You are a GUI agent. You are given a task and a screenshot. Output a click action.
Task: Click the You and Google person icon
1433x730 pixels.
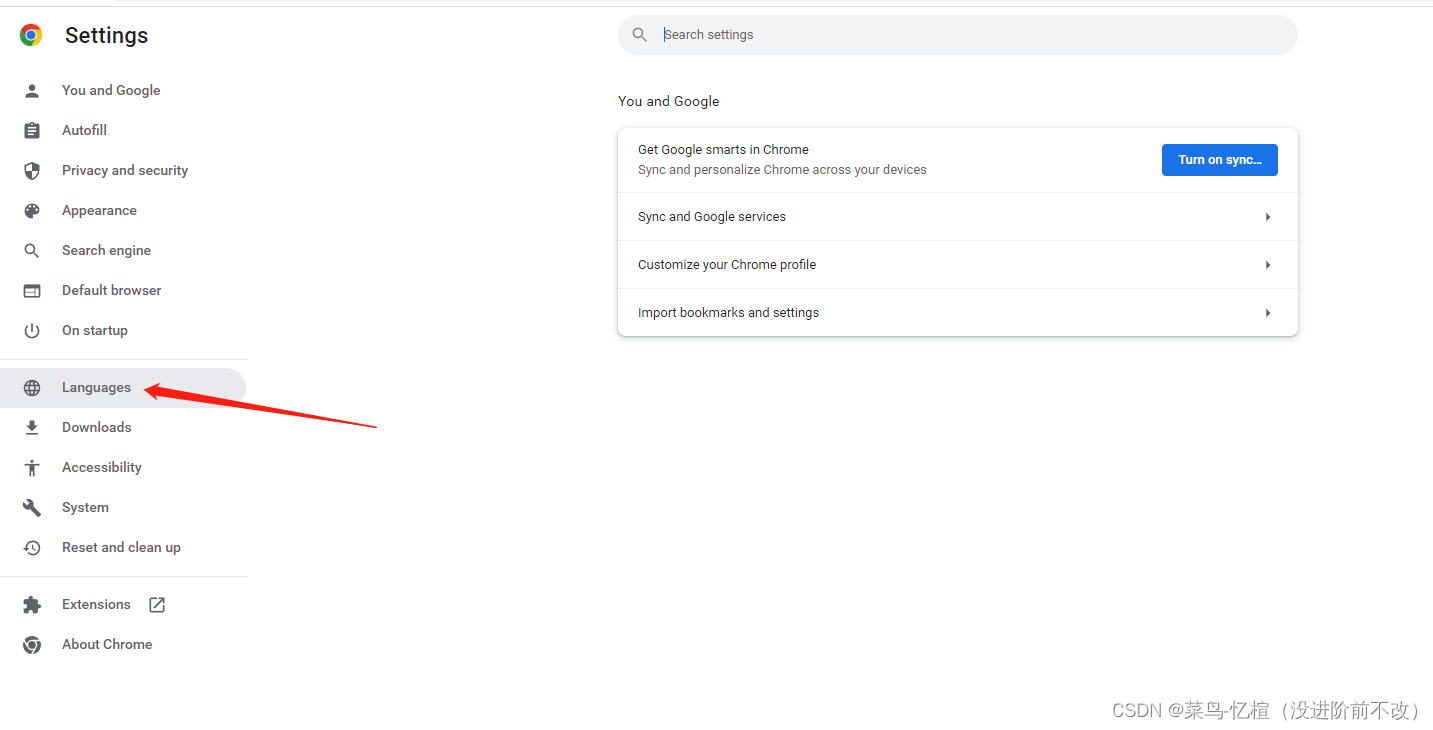(32, 90)
